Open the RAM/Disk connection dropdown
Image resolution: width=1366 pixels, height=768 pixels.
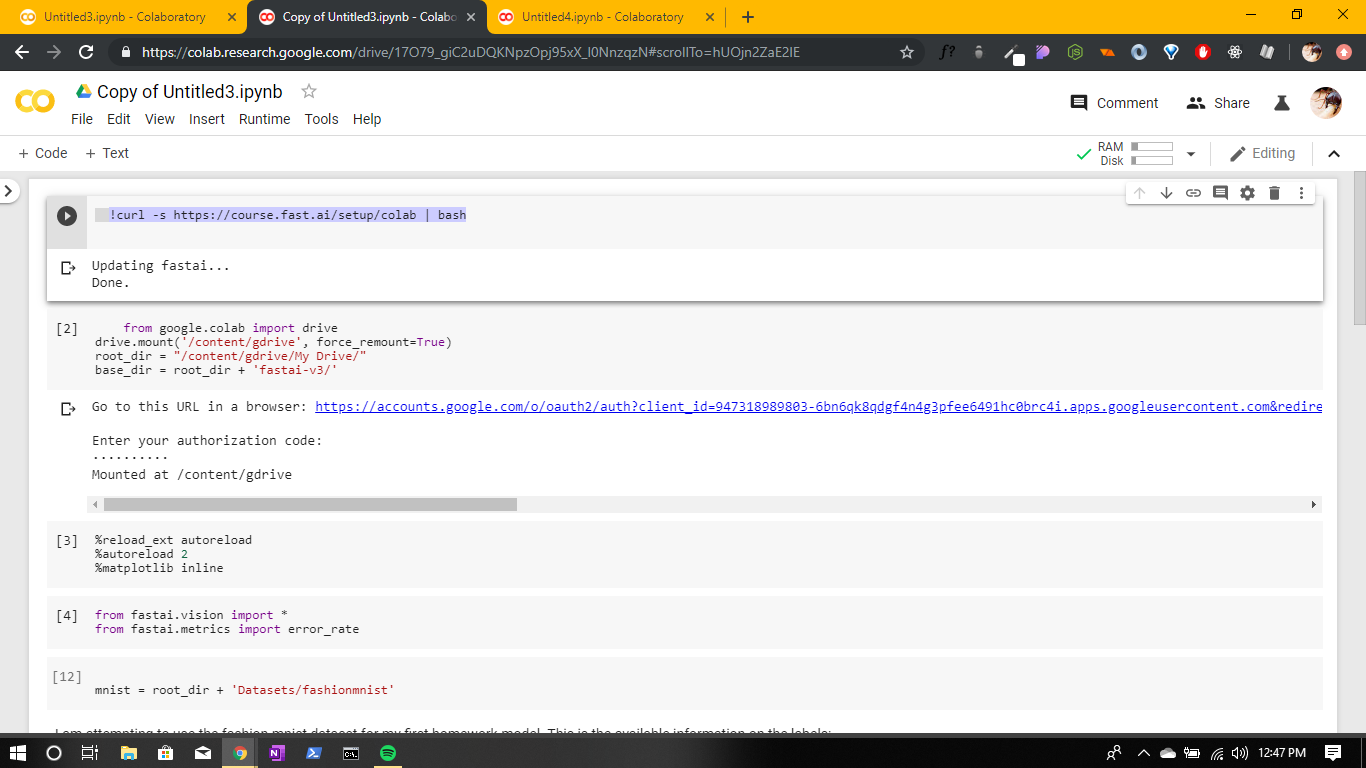[x=1190, y=154]
